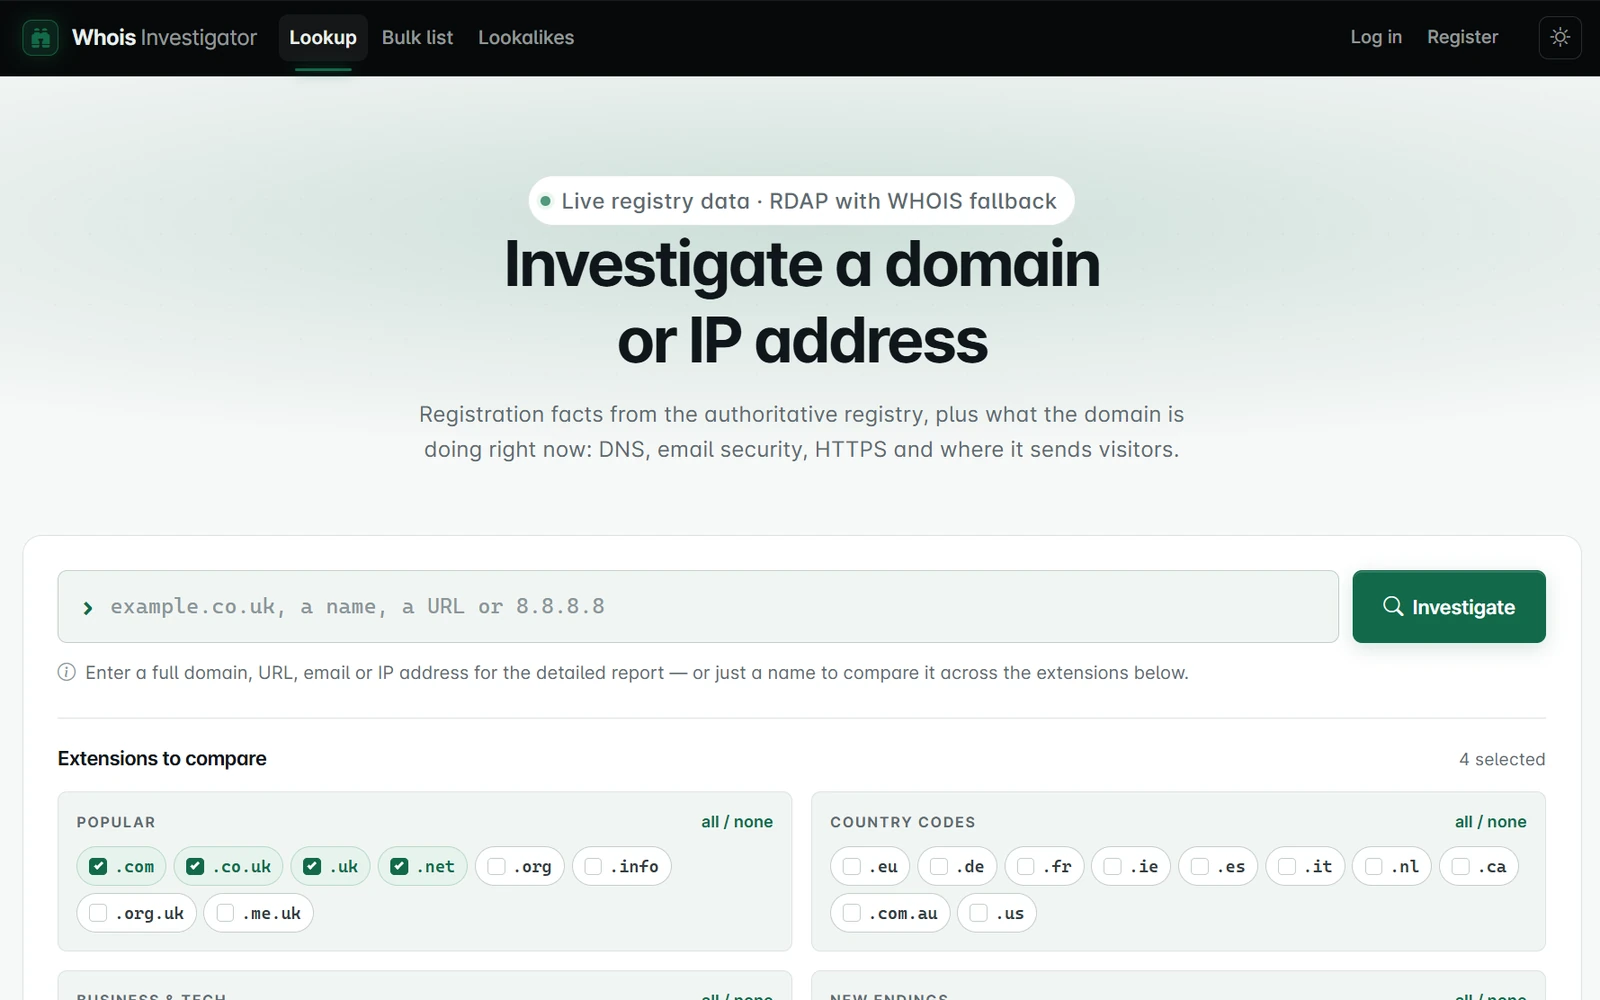
Task: Click the Register link
Action: 1462,37
